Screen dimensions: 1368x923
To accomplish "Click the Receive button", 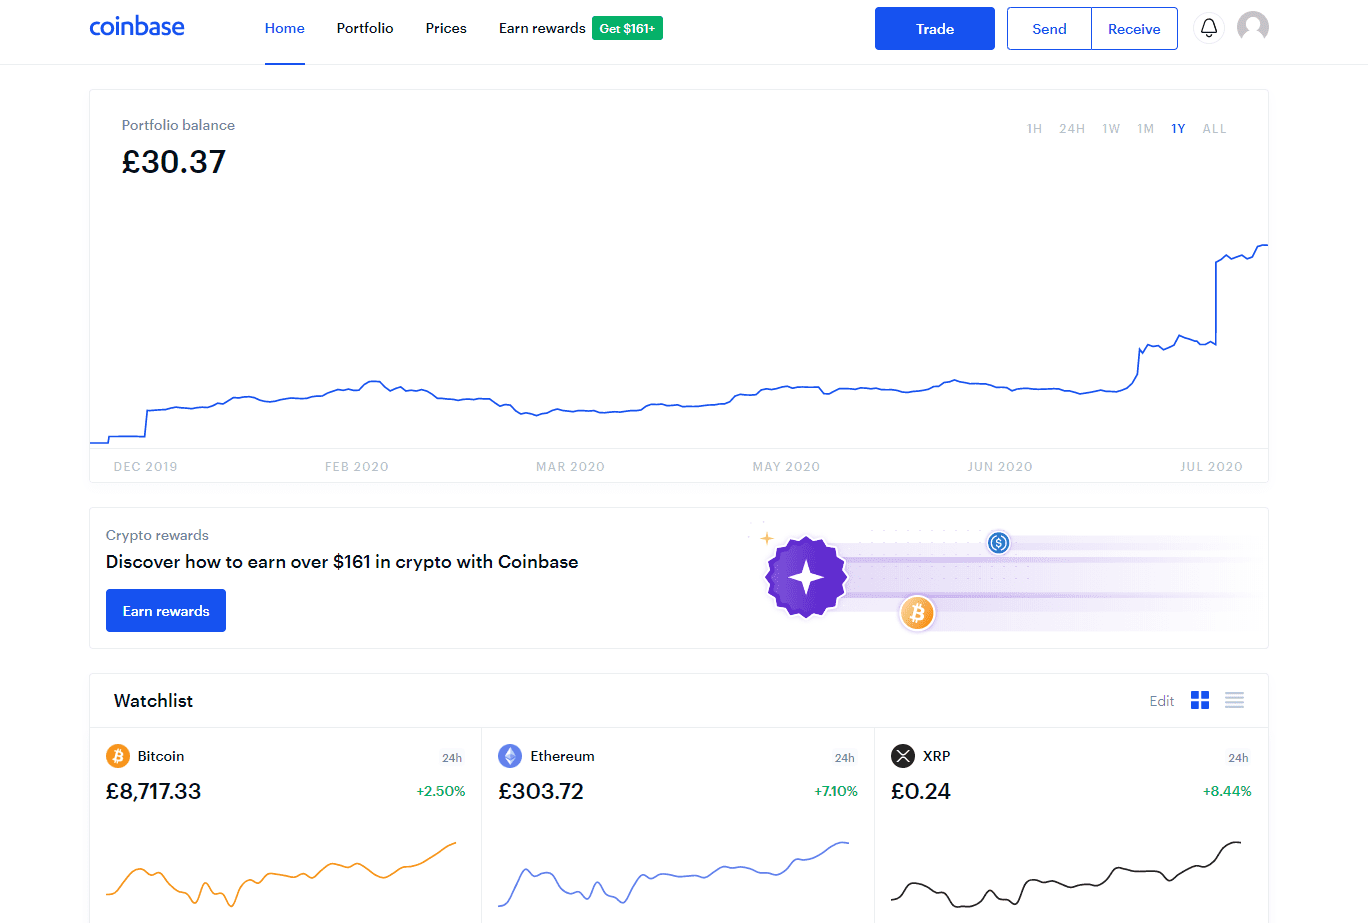I will pos(1134,29).
